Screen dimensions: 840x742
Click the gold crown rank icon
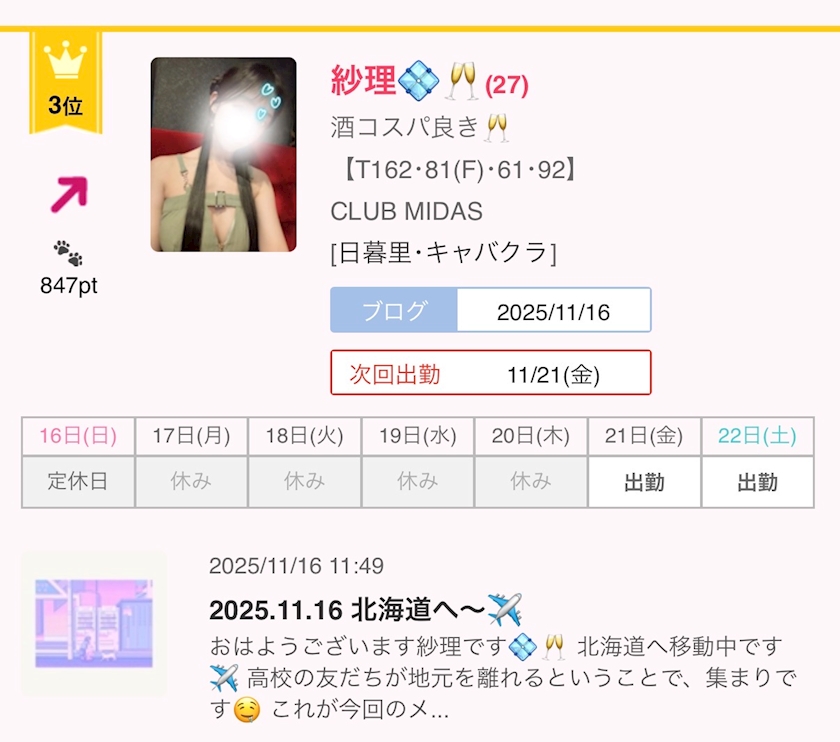coord(65,61)
